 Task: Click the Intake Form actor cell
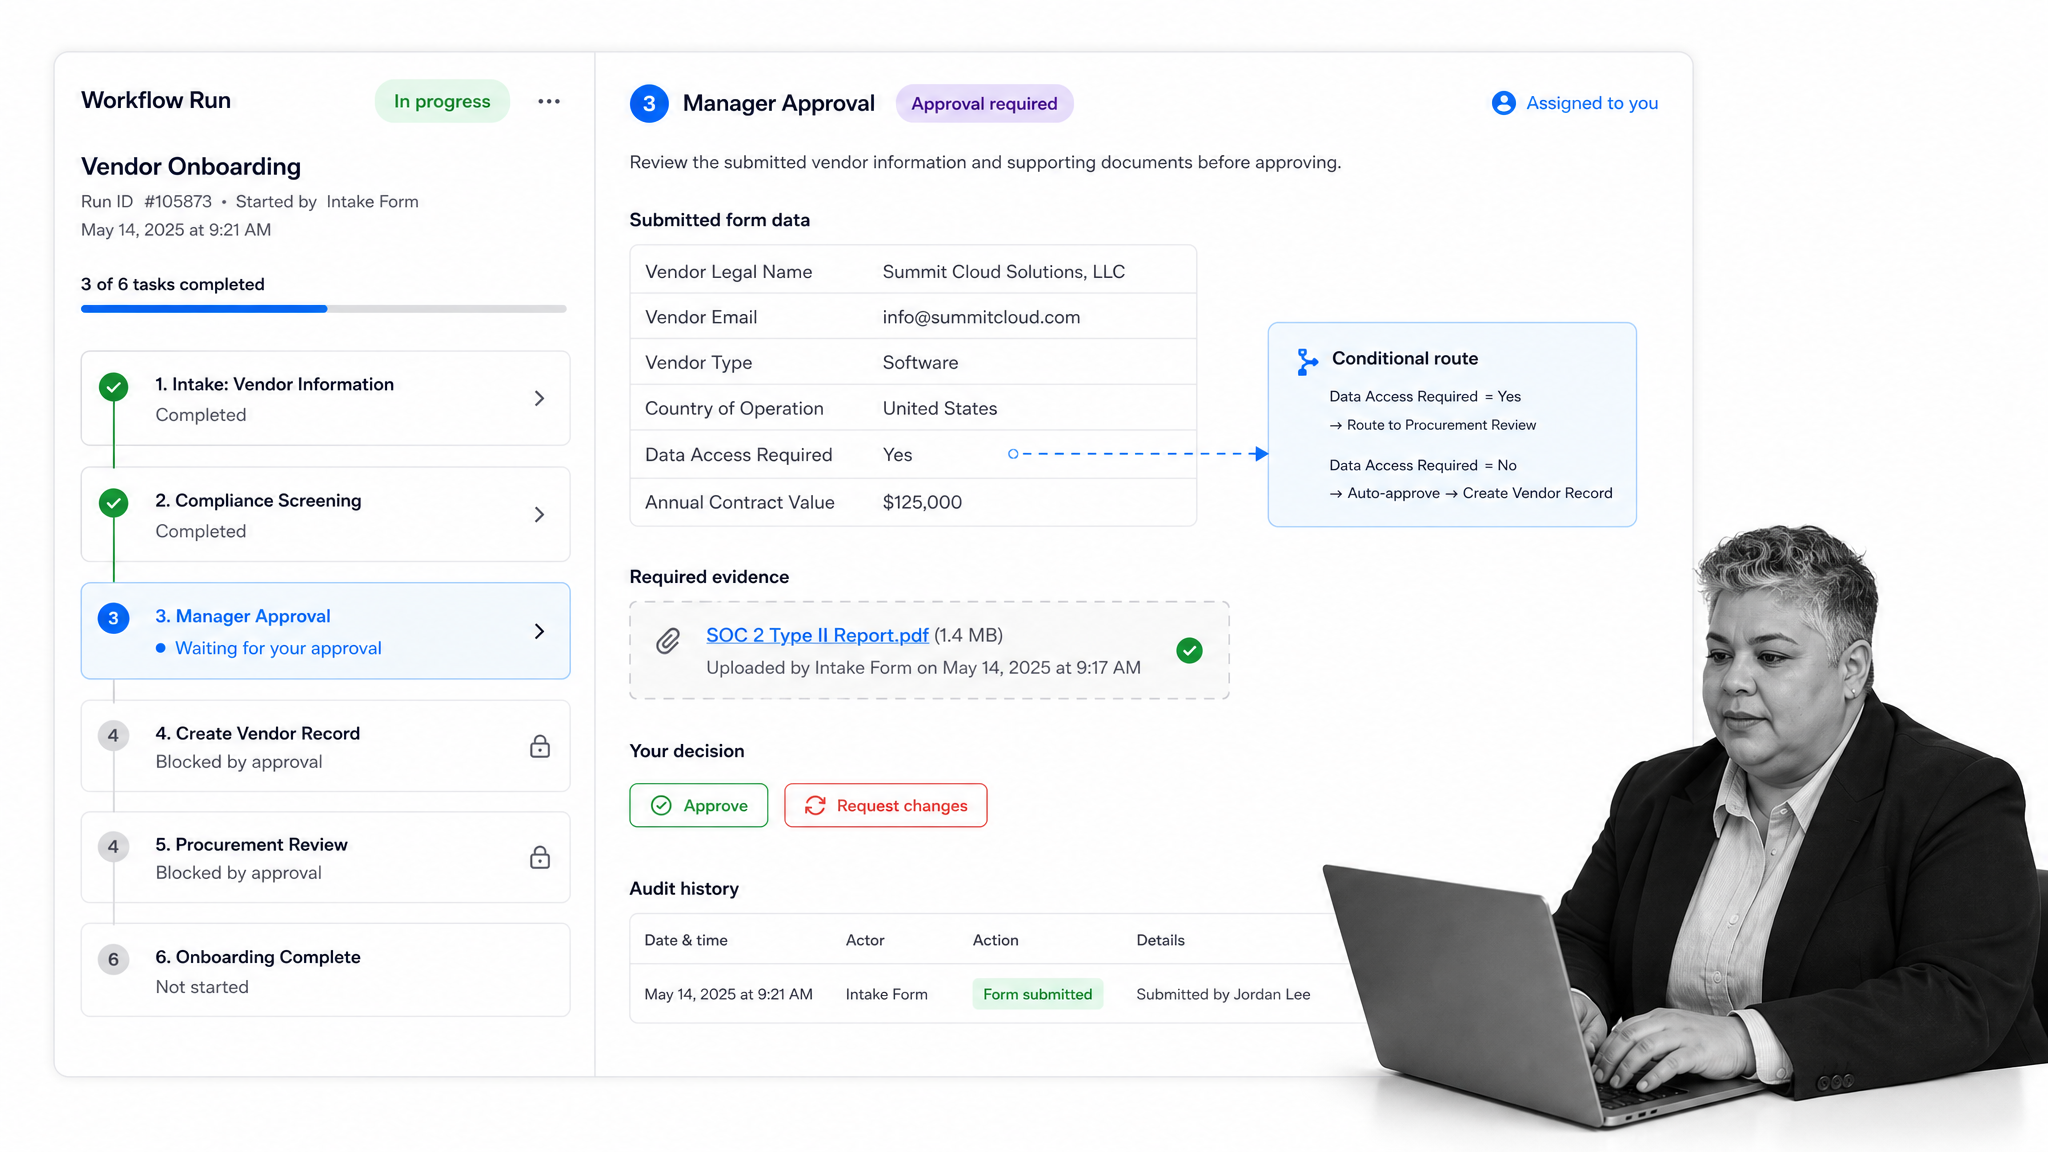(x=886, y=994)
